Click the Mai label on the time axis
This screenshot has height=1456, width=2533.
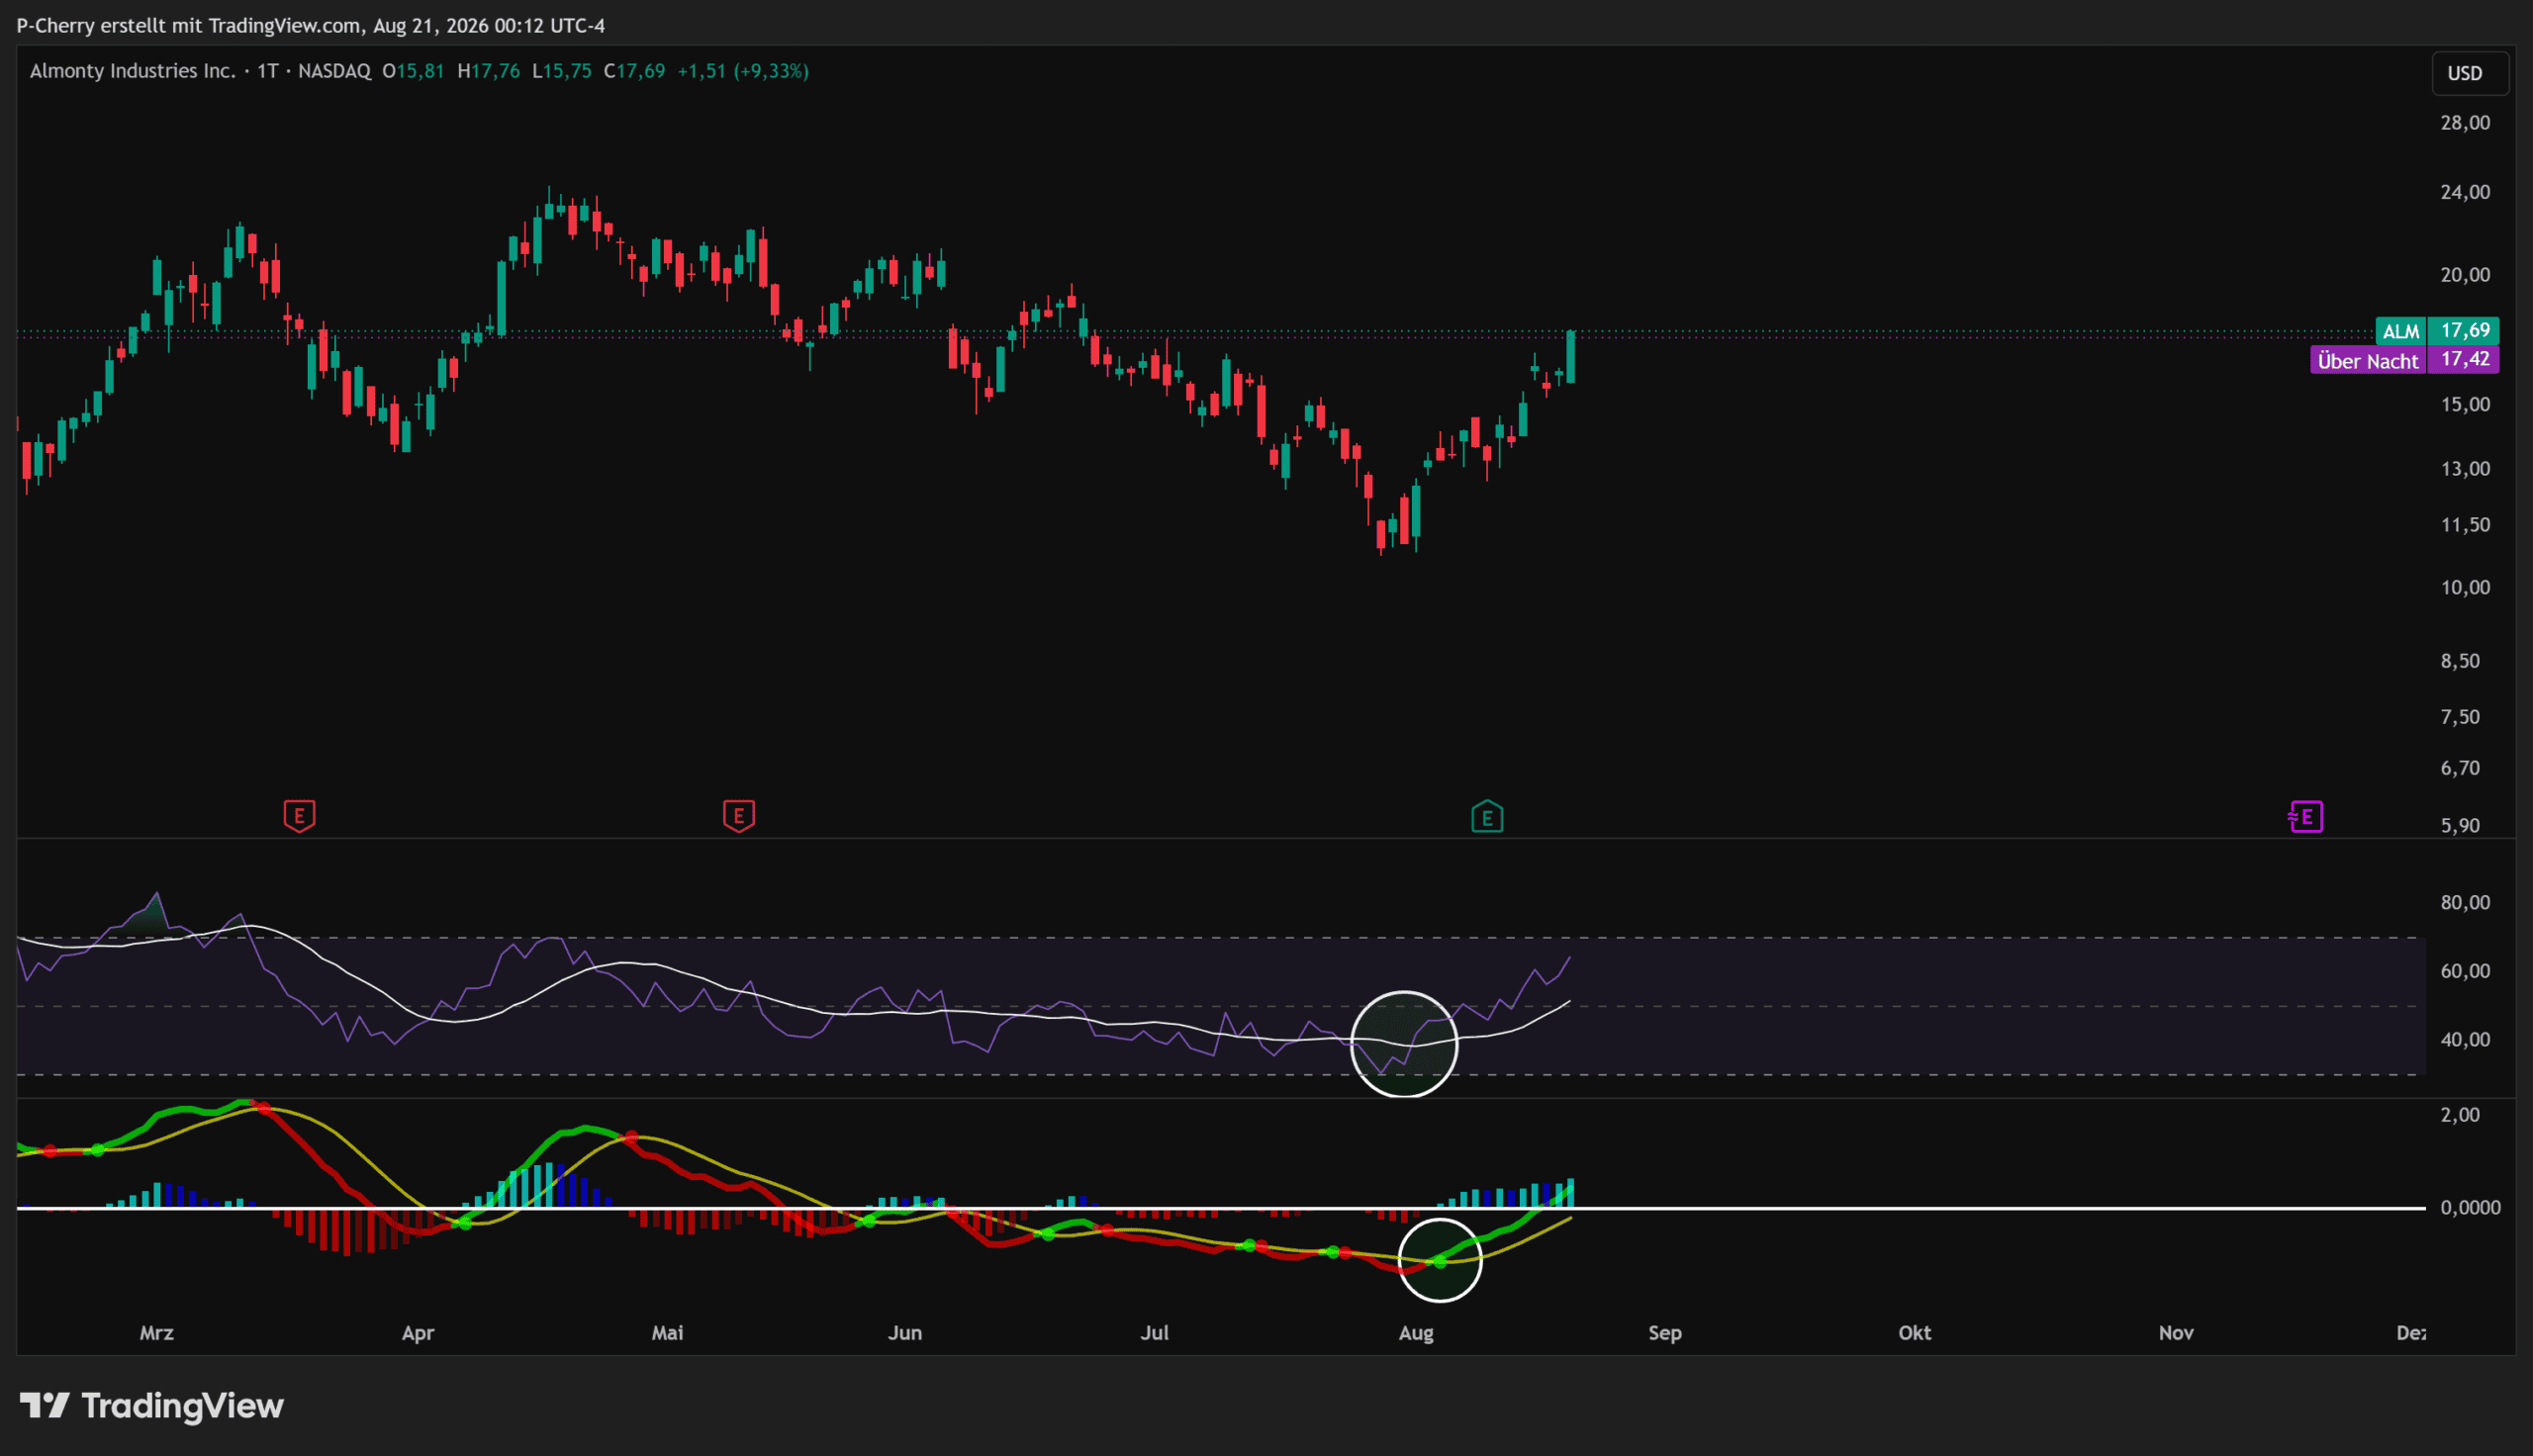668,1333
